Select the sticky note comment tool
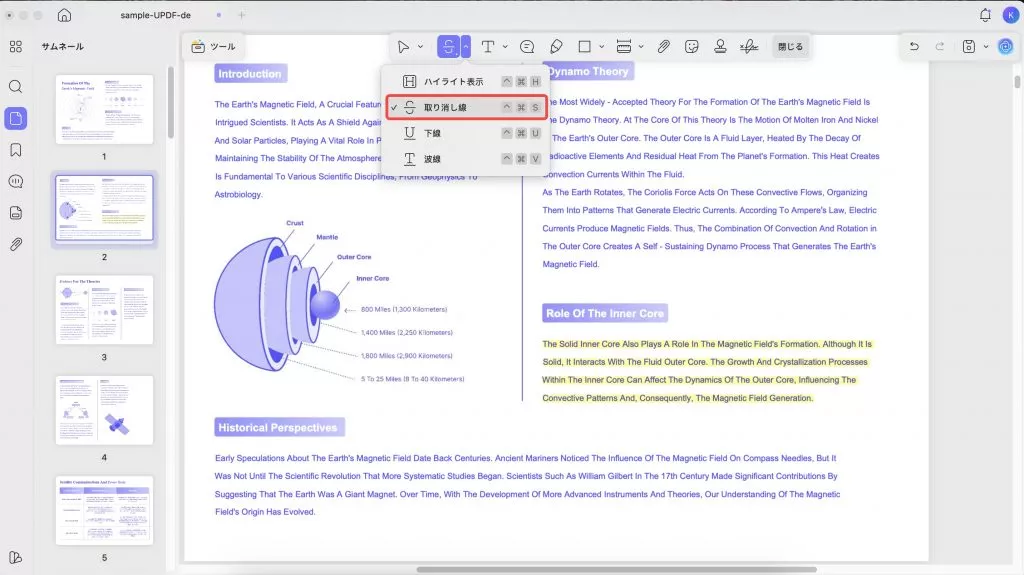Viewport: 1024px width, 575px height. coord(527,46)
